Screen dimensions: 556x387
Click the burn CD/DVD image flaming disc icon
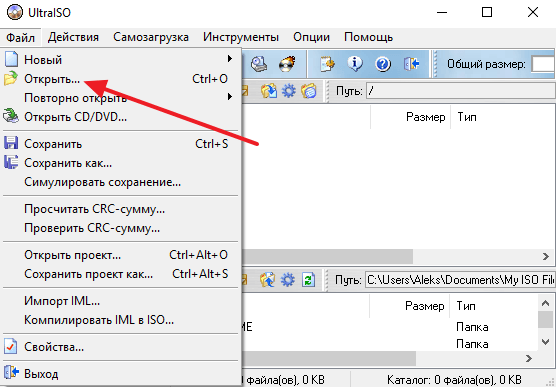coord(287,64)
